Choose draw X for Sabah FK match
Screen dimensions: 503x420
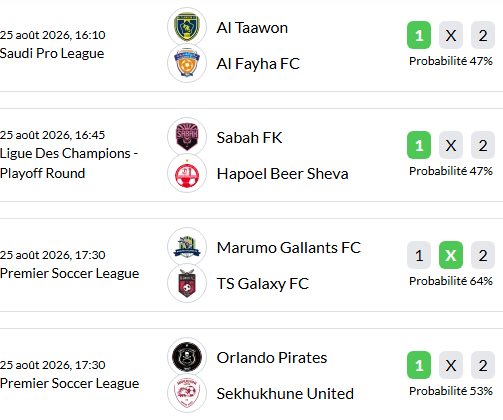tap(451, 145)
